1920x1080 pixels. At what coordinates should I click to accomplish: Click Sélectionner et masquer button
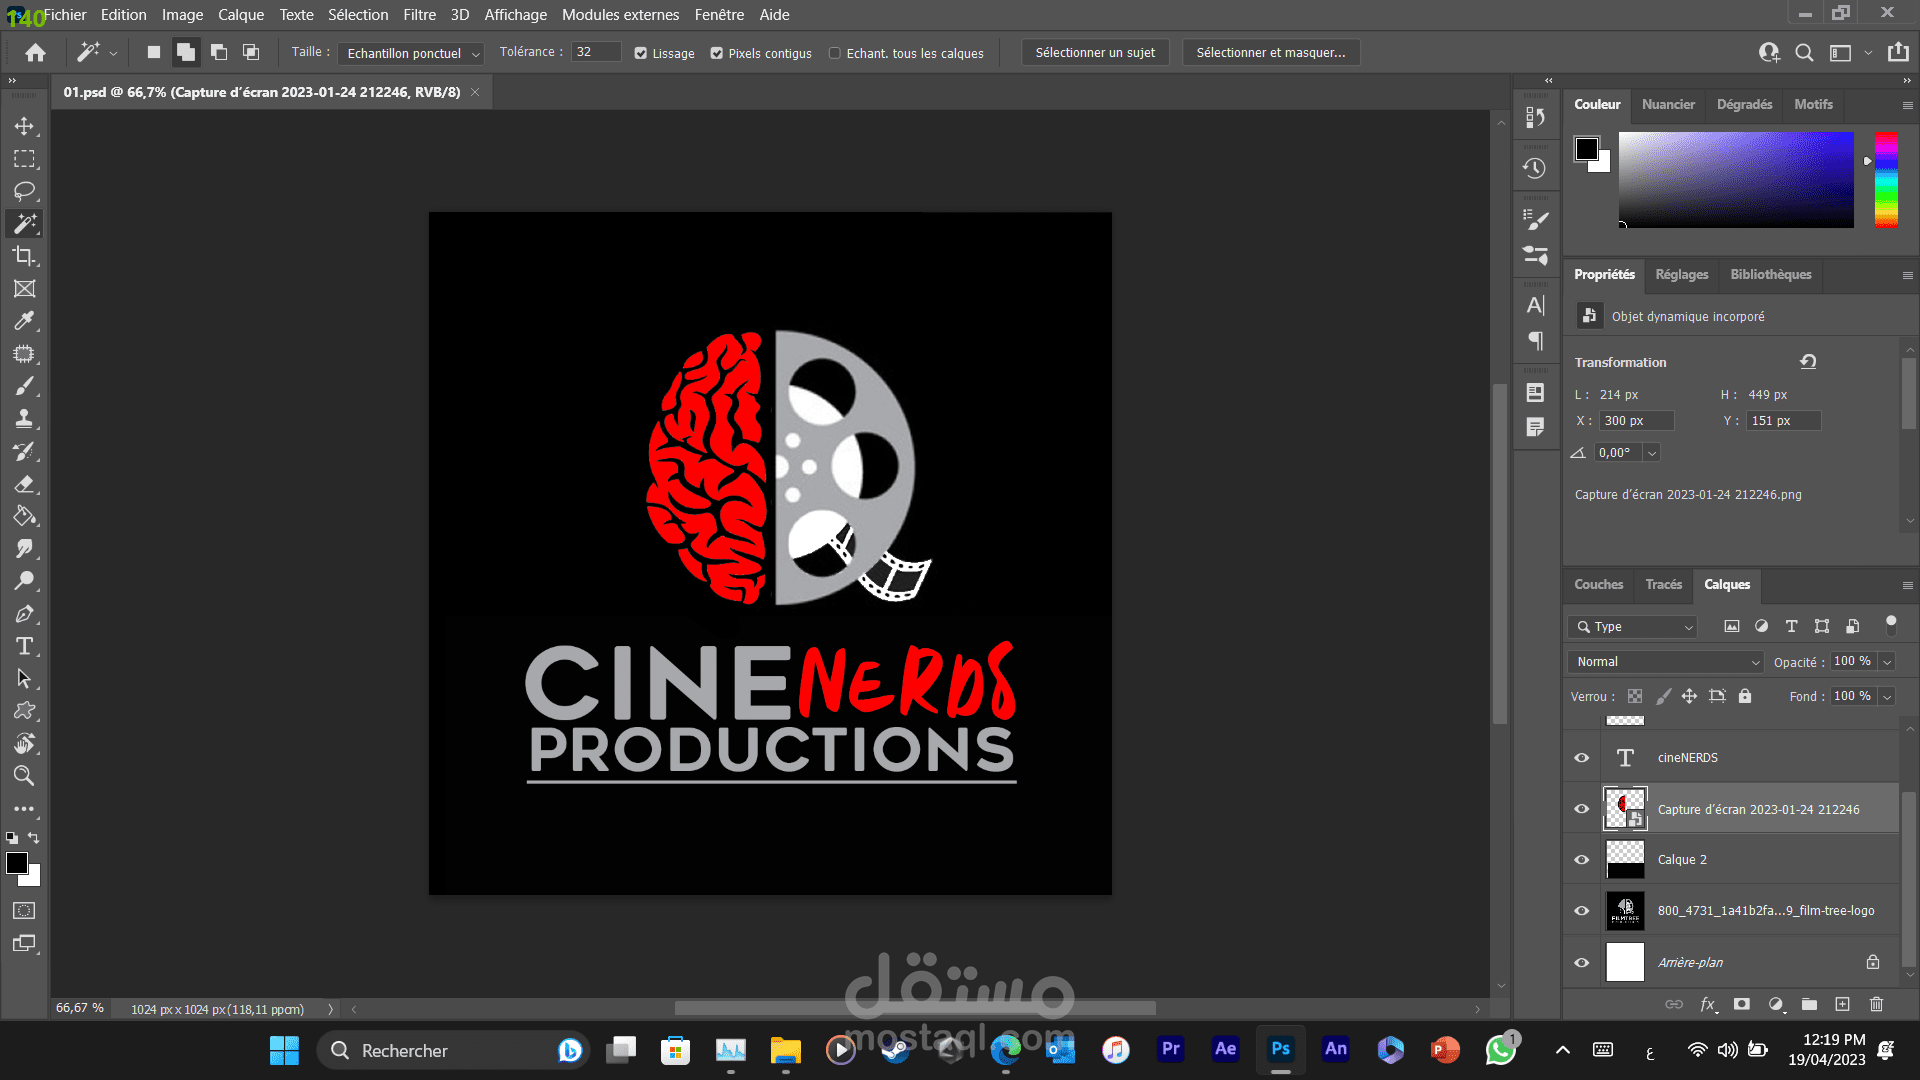(x=1270, y=53)
